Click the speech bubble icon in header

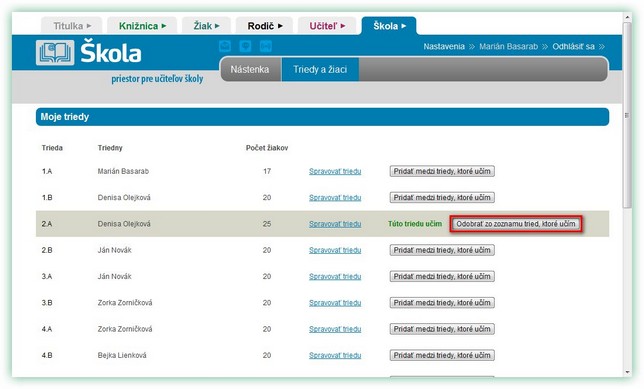click(x=245, y=46)
